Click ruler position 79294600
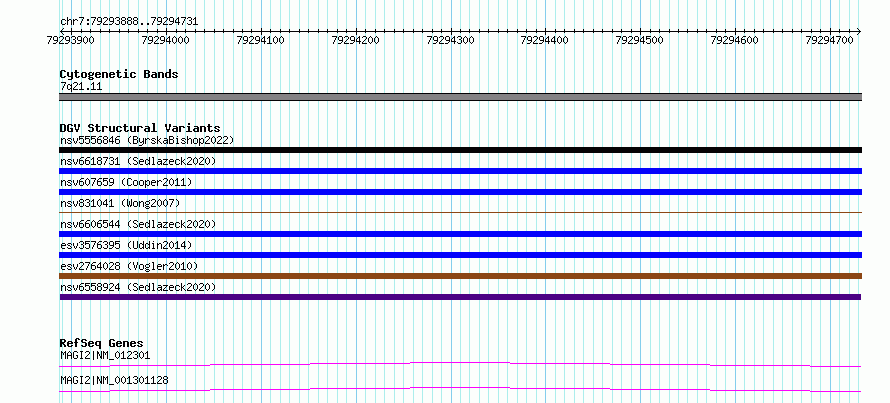The width and height of the screenshot is (890, 403). (x=735, y=40)
